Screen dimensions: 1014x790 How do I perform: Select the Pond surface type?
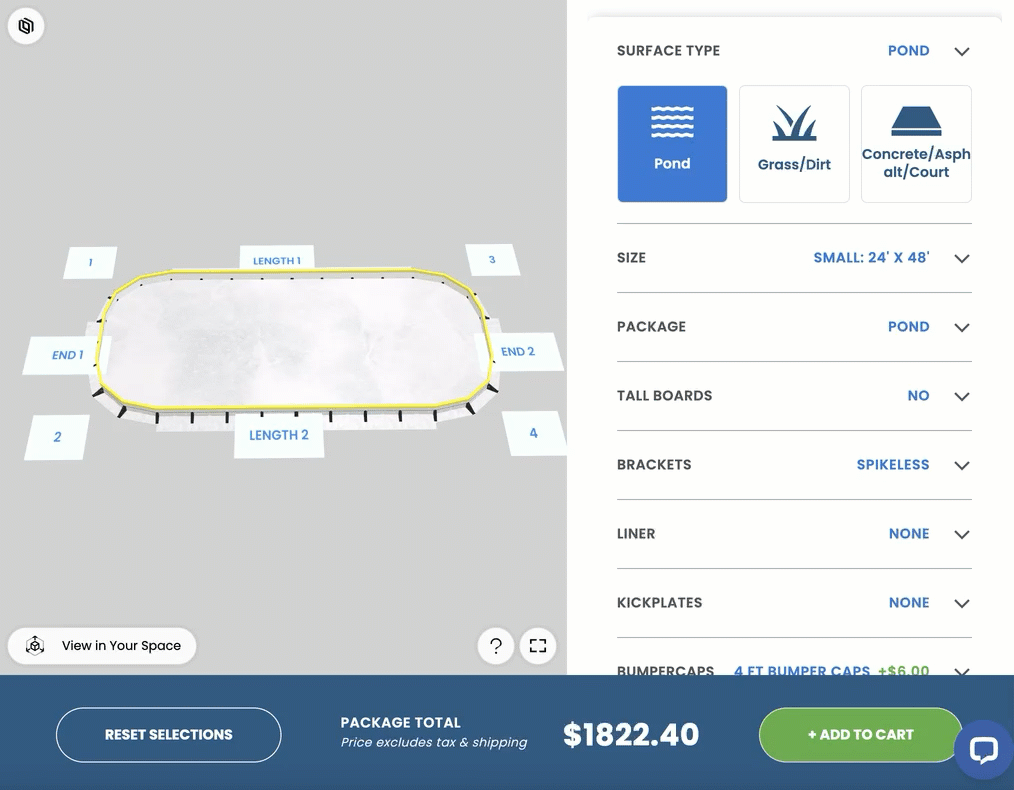(x=672, y=144)
